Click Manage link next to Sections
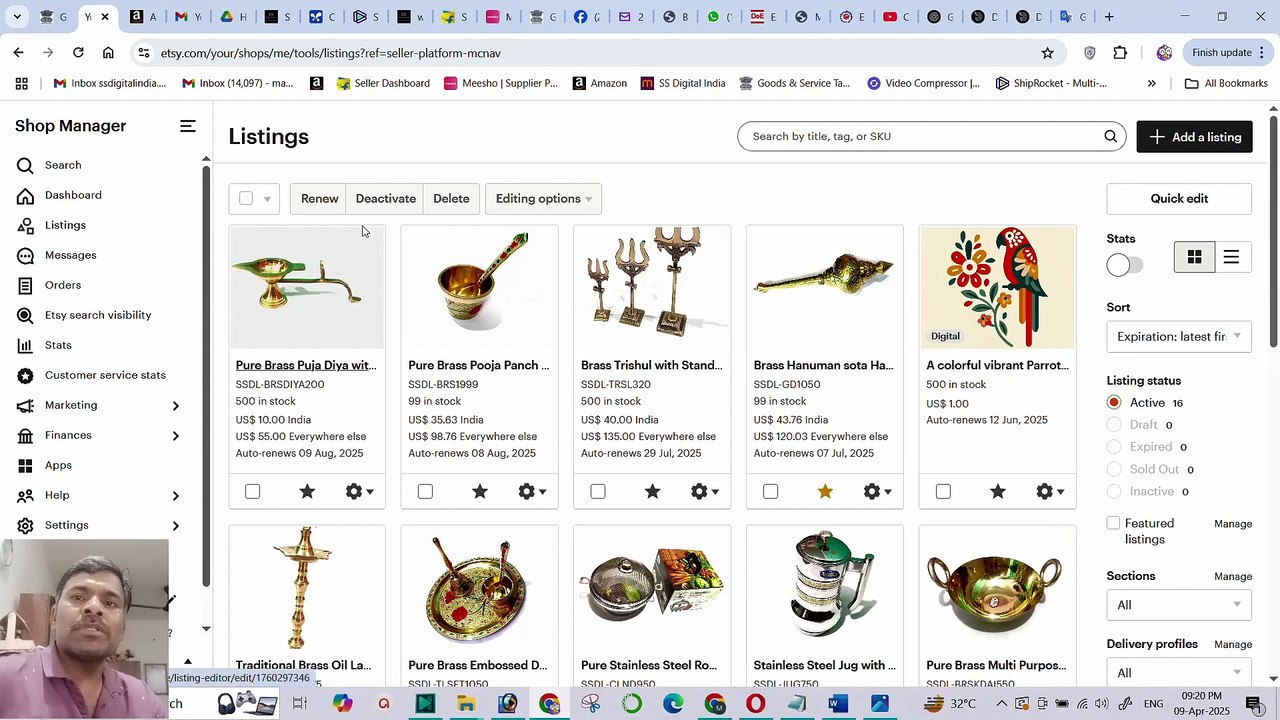The width and height of the screenshot is (1280, 720). (1233, 576)
